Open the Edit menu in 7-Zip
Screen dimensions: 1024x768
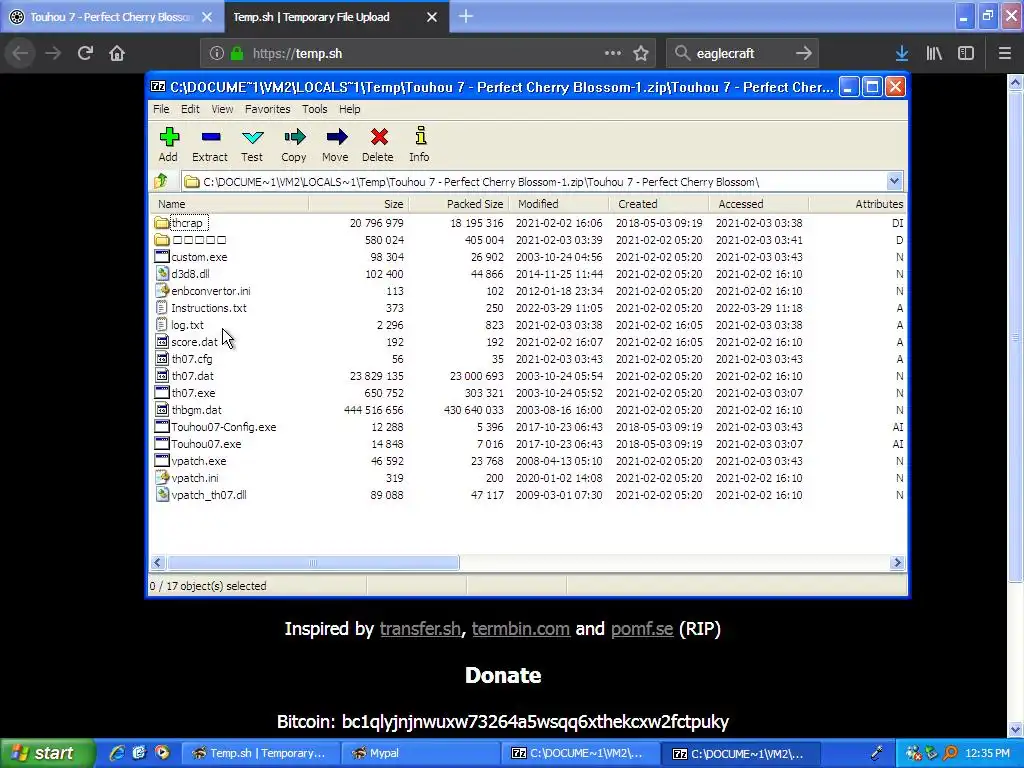click(x=190, y=109)
